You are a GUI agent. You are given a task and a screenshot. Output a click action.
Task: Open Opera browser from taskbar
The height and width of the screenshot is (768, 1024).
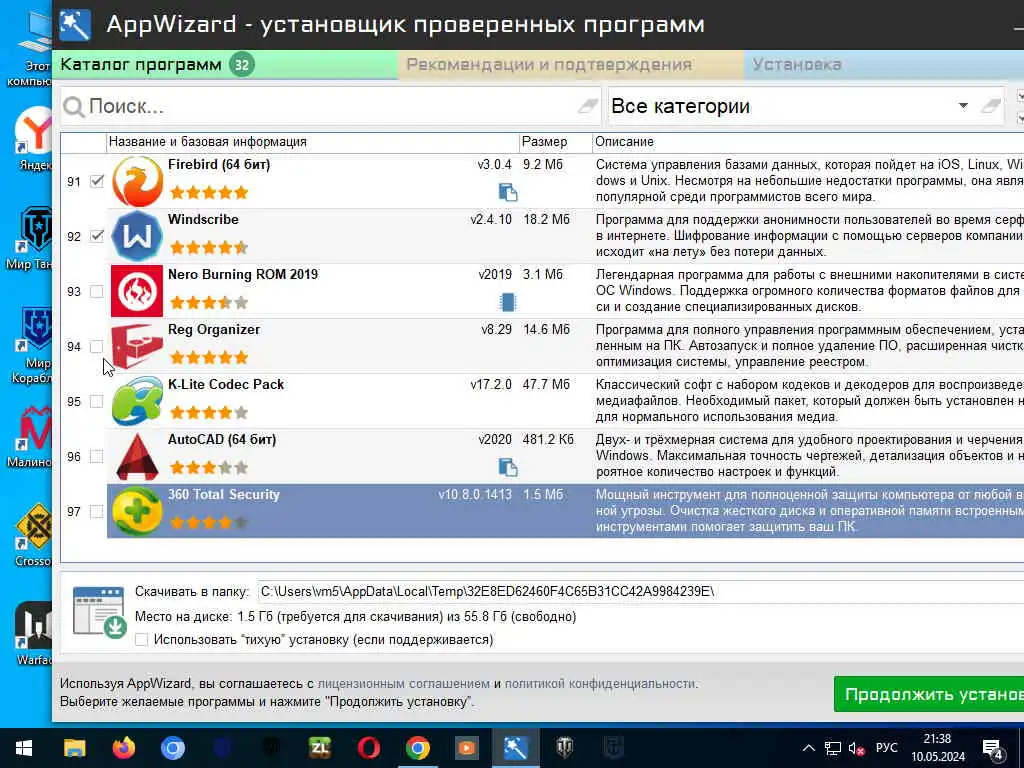point(368,748)
